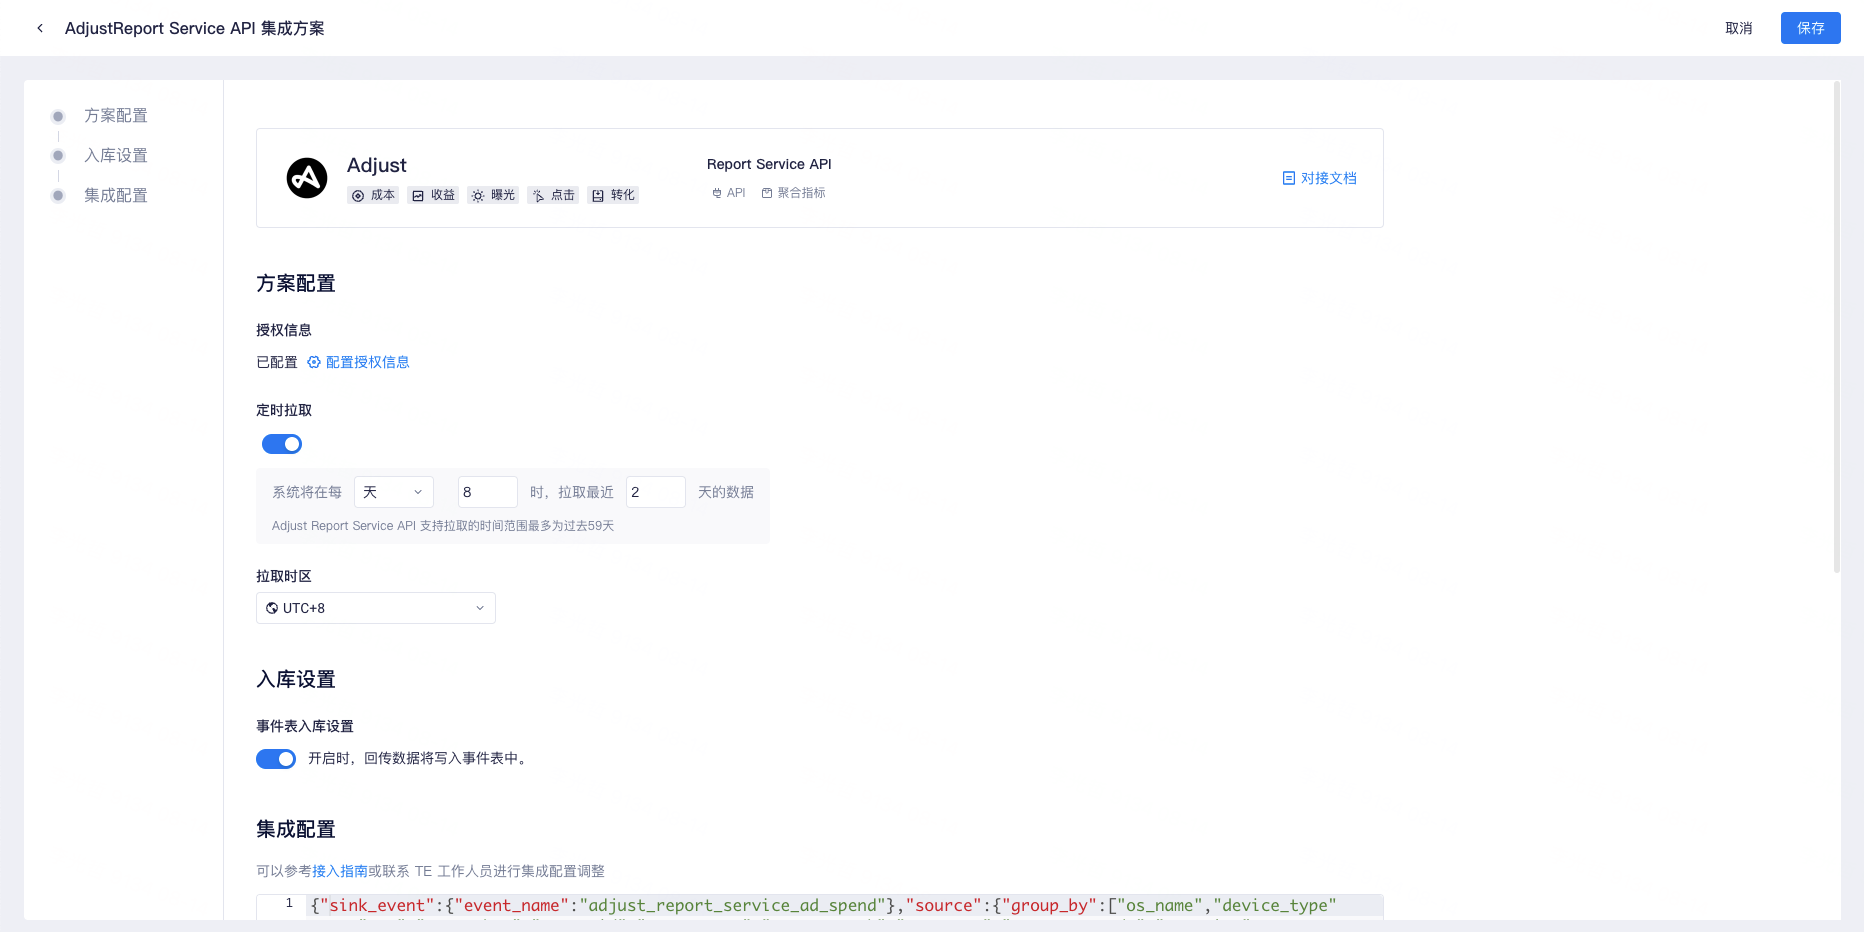Select 集成配置 in the left navigation
Screen dimensions: 1864x932
[115, 195]
